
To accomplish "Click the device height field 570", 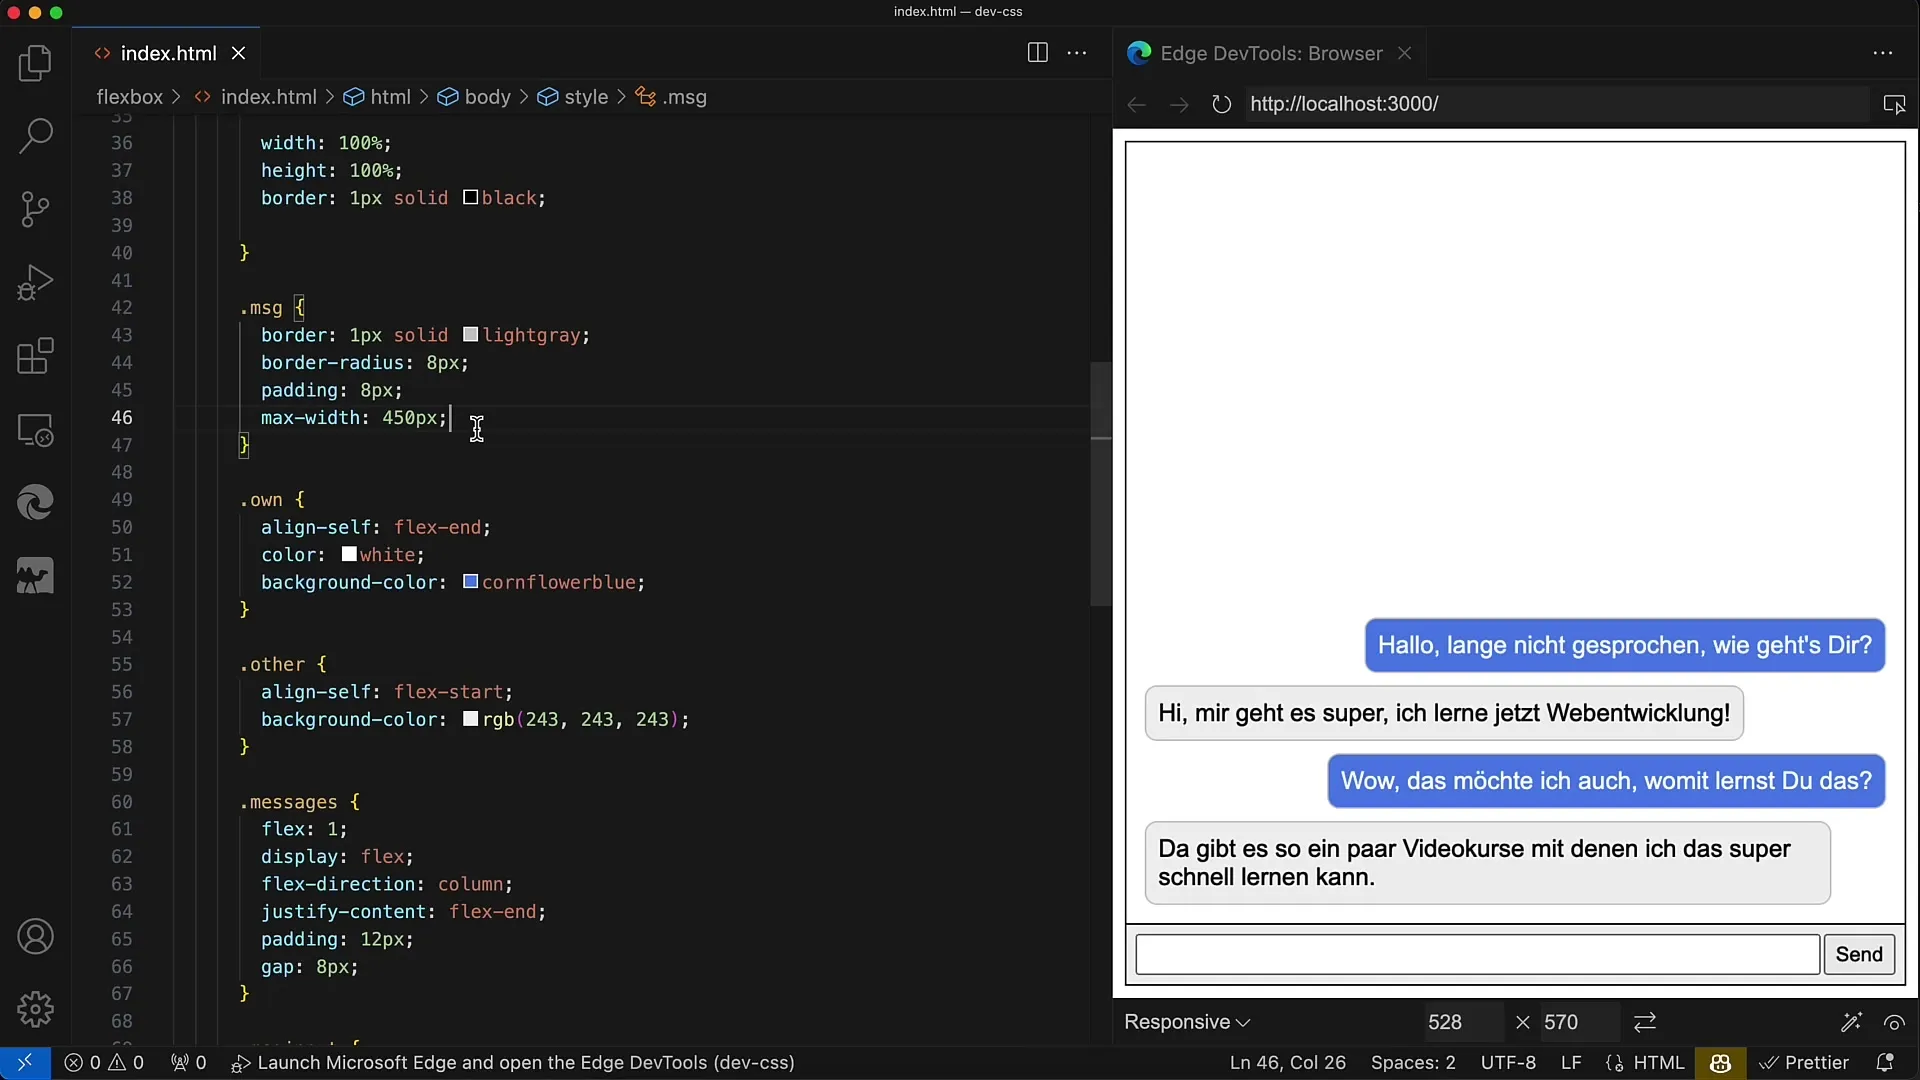I will (1578, 1022).
